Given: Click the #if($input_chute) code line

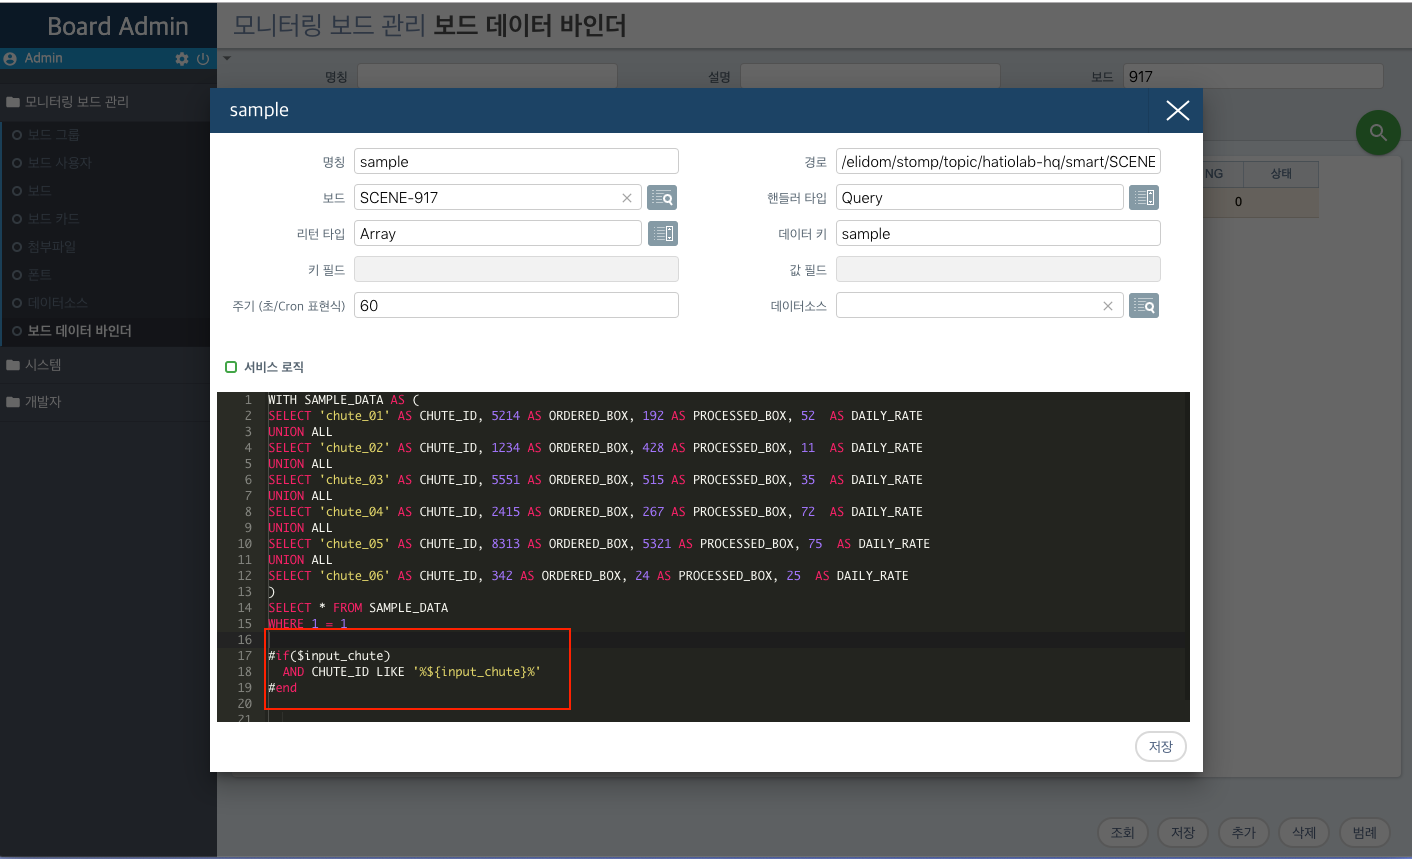Looking at the screenshot, I should pyautogui.click(x=329, y=656).
